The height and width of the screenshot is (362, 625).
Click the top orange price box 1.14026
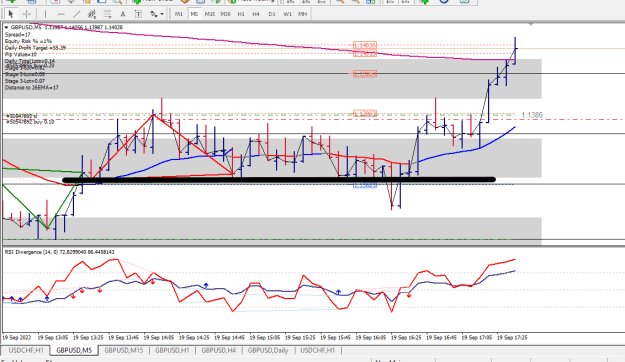[x=365, y=45]
